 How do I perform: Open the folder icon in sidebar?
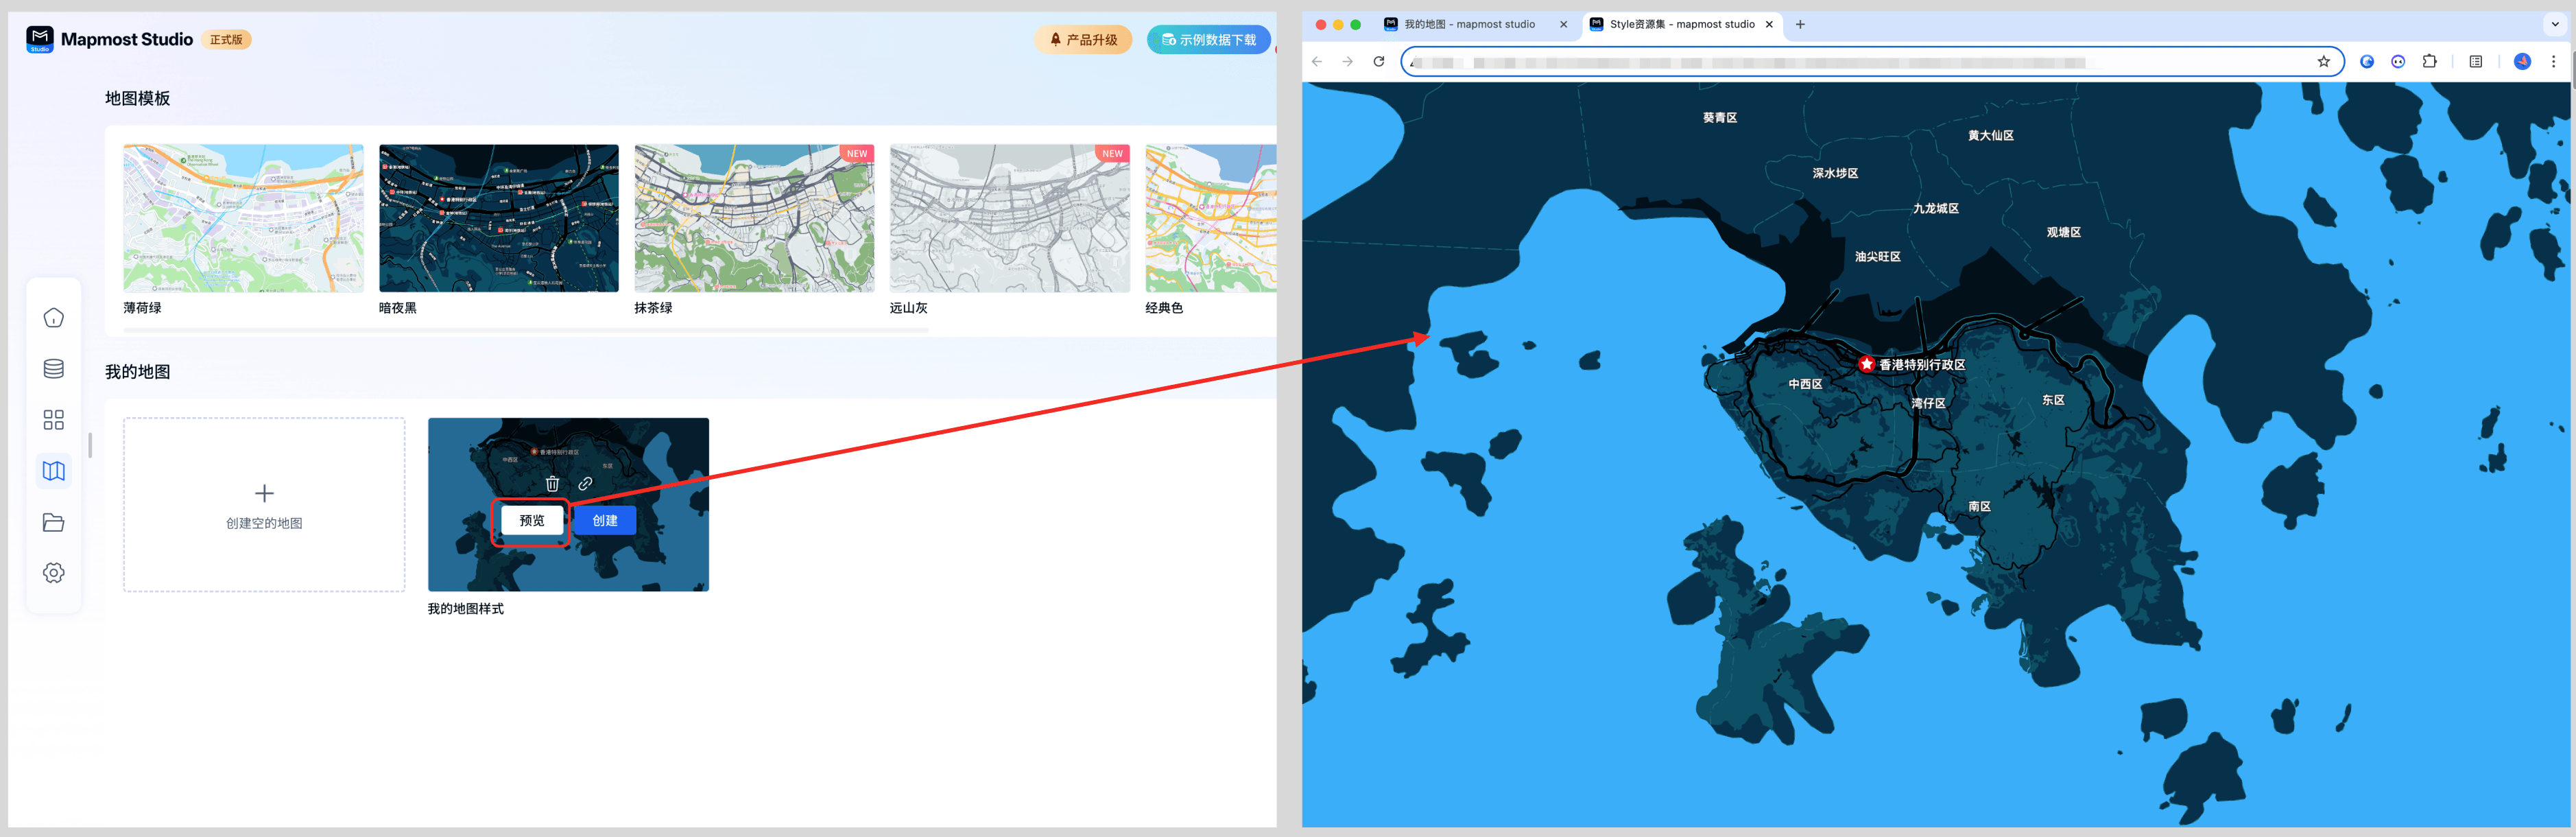point(54,523)
